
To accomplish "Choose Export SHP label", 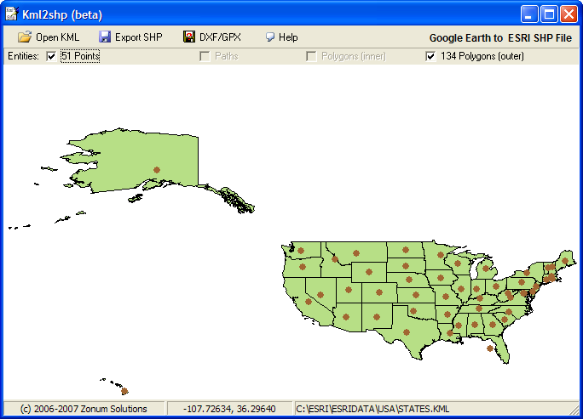I will pyautogui.click(x=139, y=37).
